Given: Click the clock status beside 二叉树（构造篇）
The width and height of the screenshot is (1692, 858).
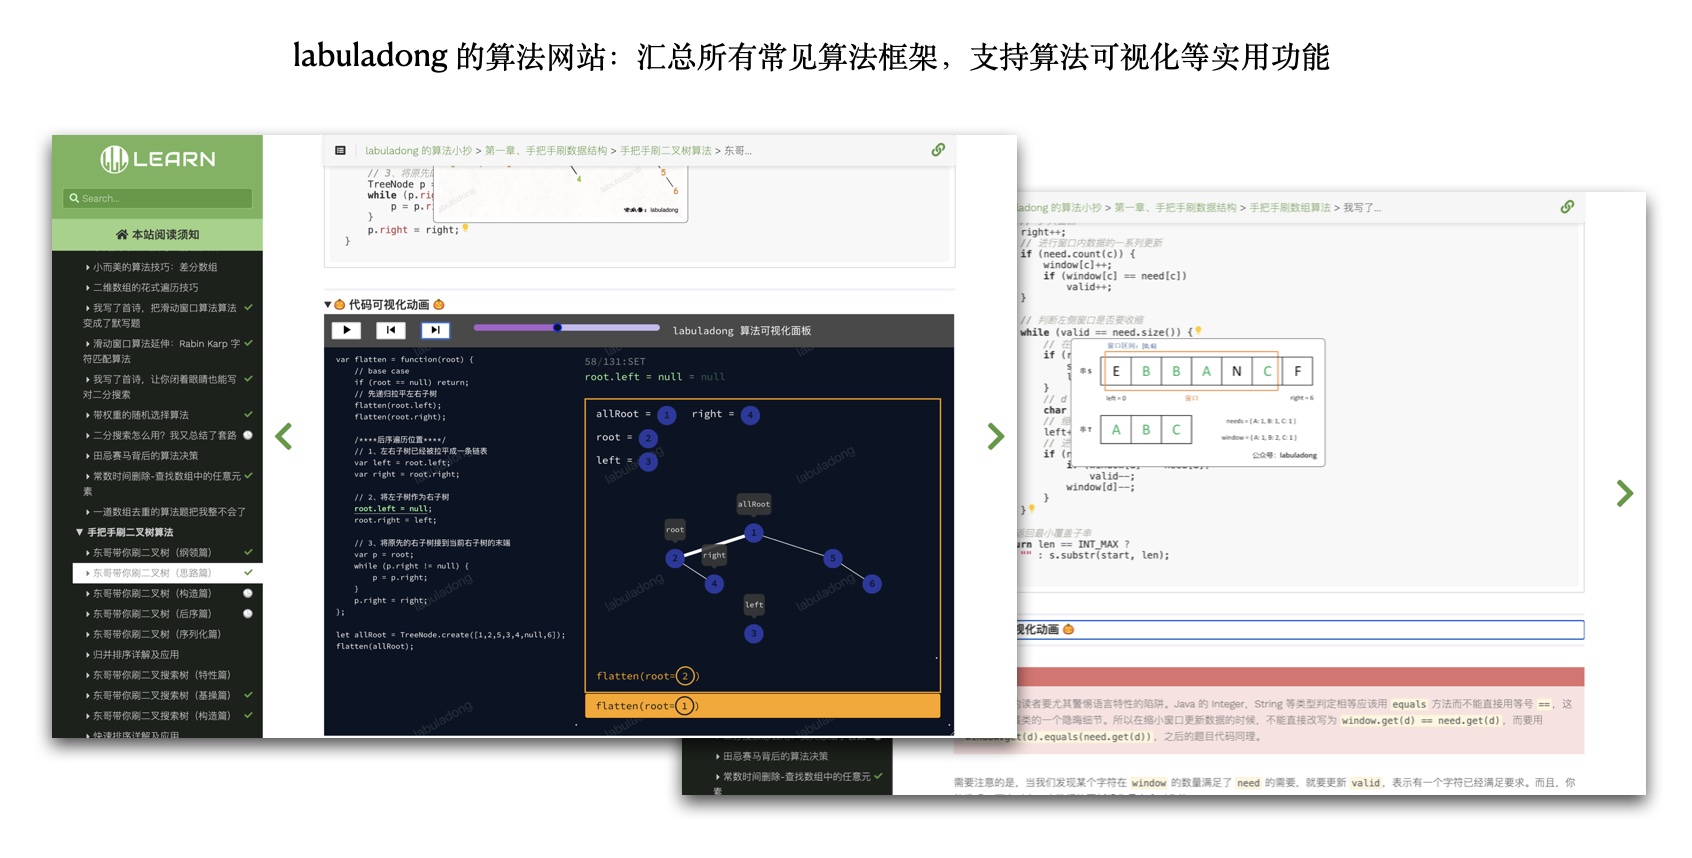Looking at the screenshot, I should pos(248,593).
